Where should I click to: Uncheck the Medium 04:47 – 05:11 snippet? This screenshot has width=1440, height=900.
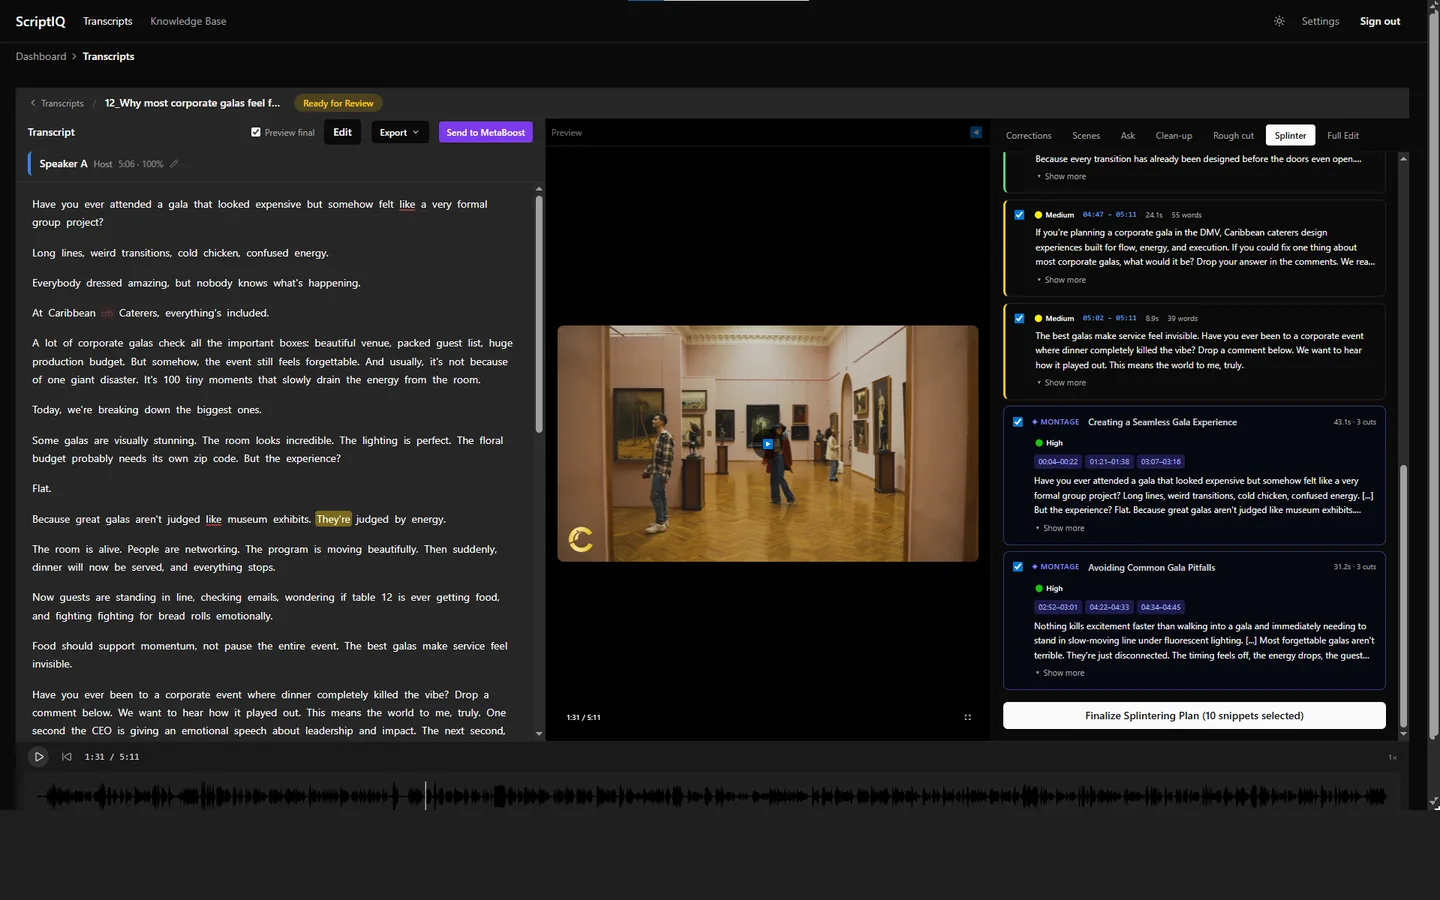pos(1019,215)
